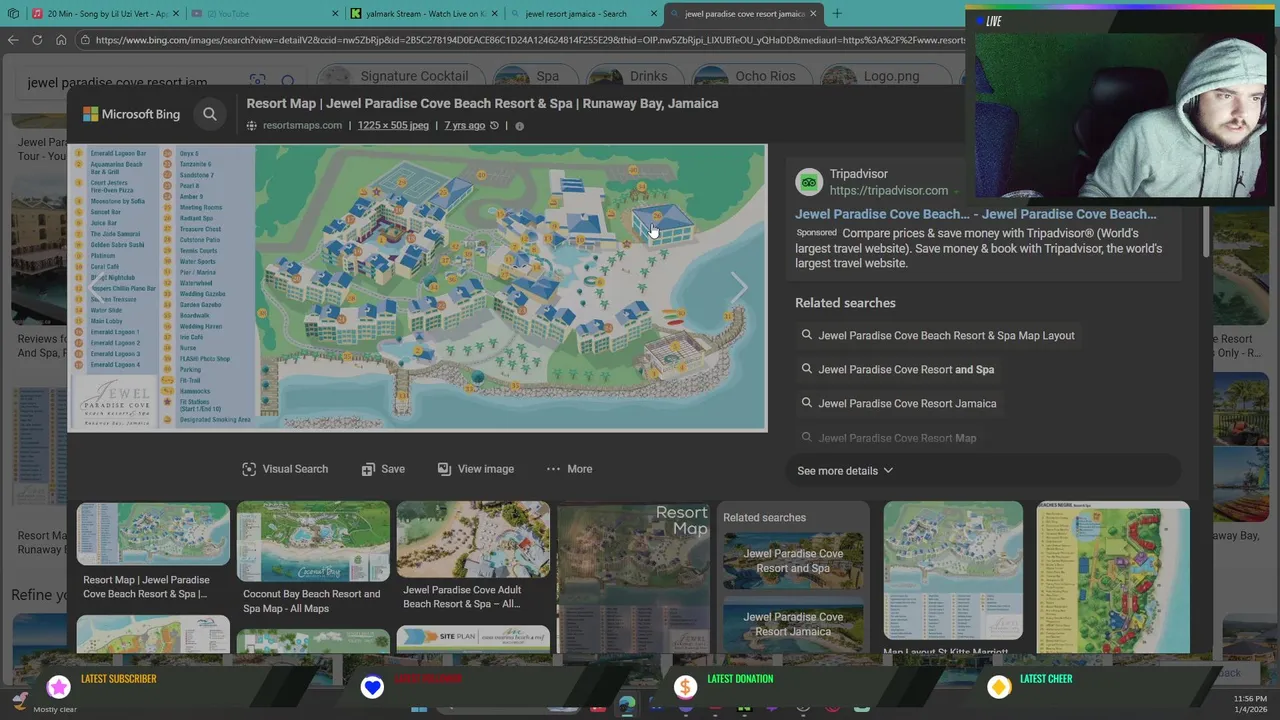Open Jewel Paradise Cove Resort and Spa related tile
This screenshot has width=1280, height=720.
793,561
